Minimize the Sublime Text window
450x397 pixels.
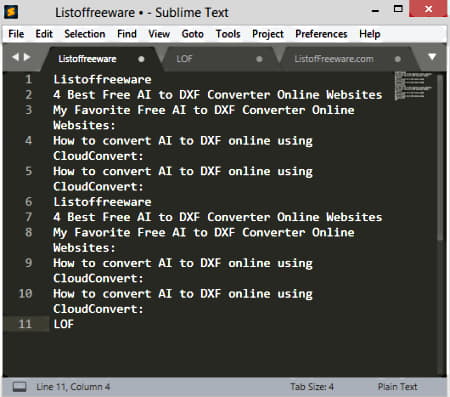pyautogui.click(x=375, y=11)
